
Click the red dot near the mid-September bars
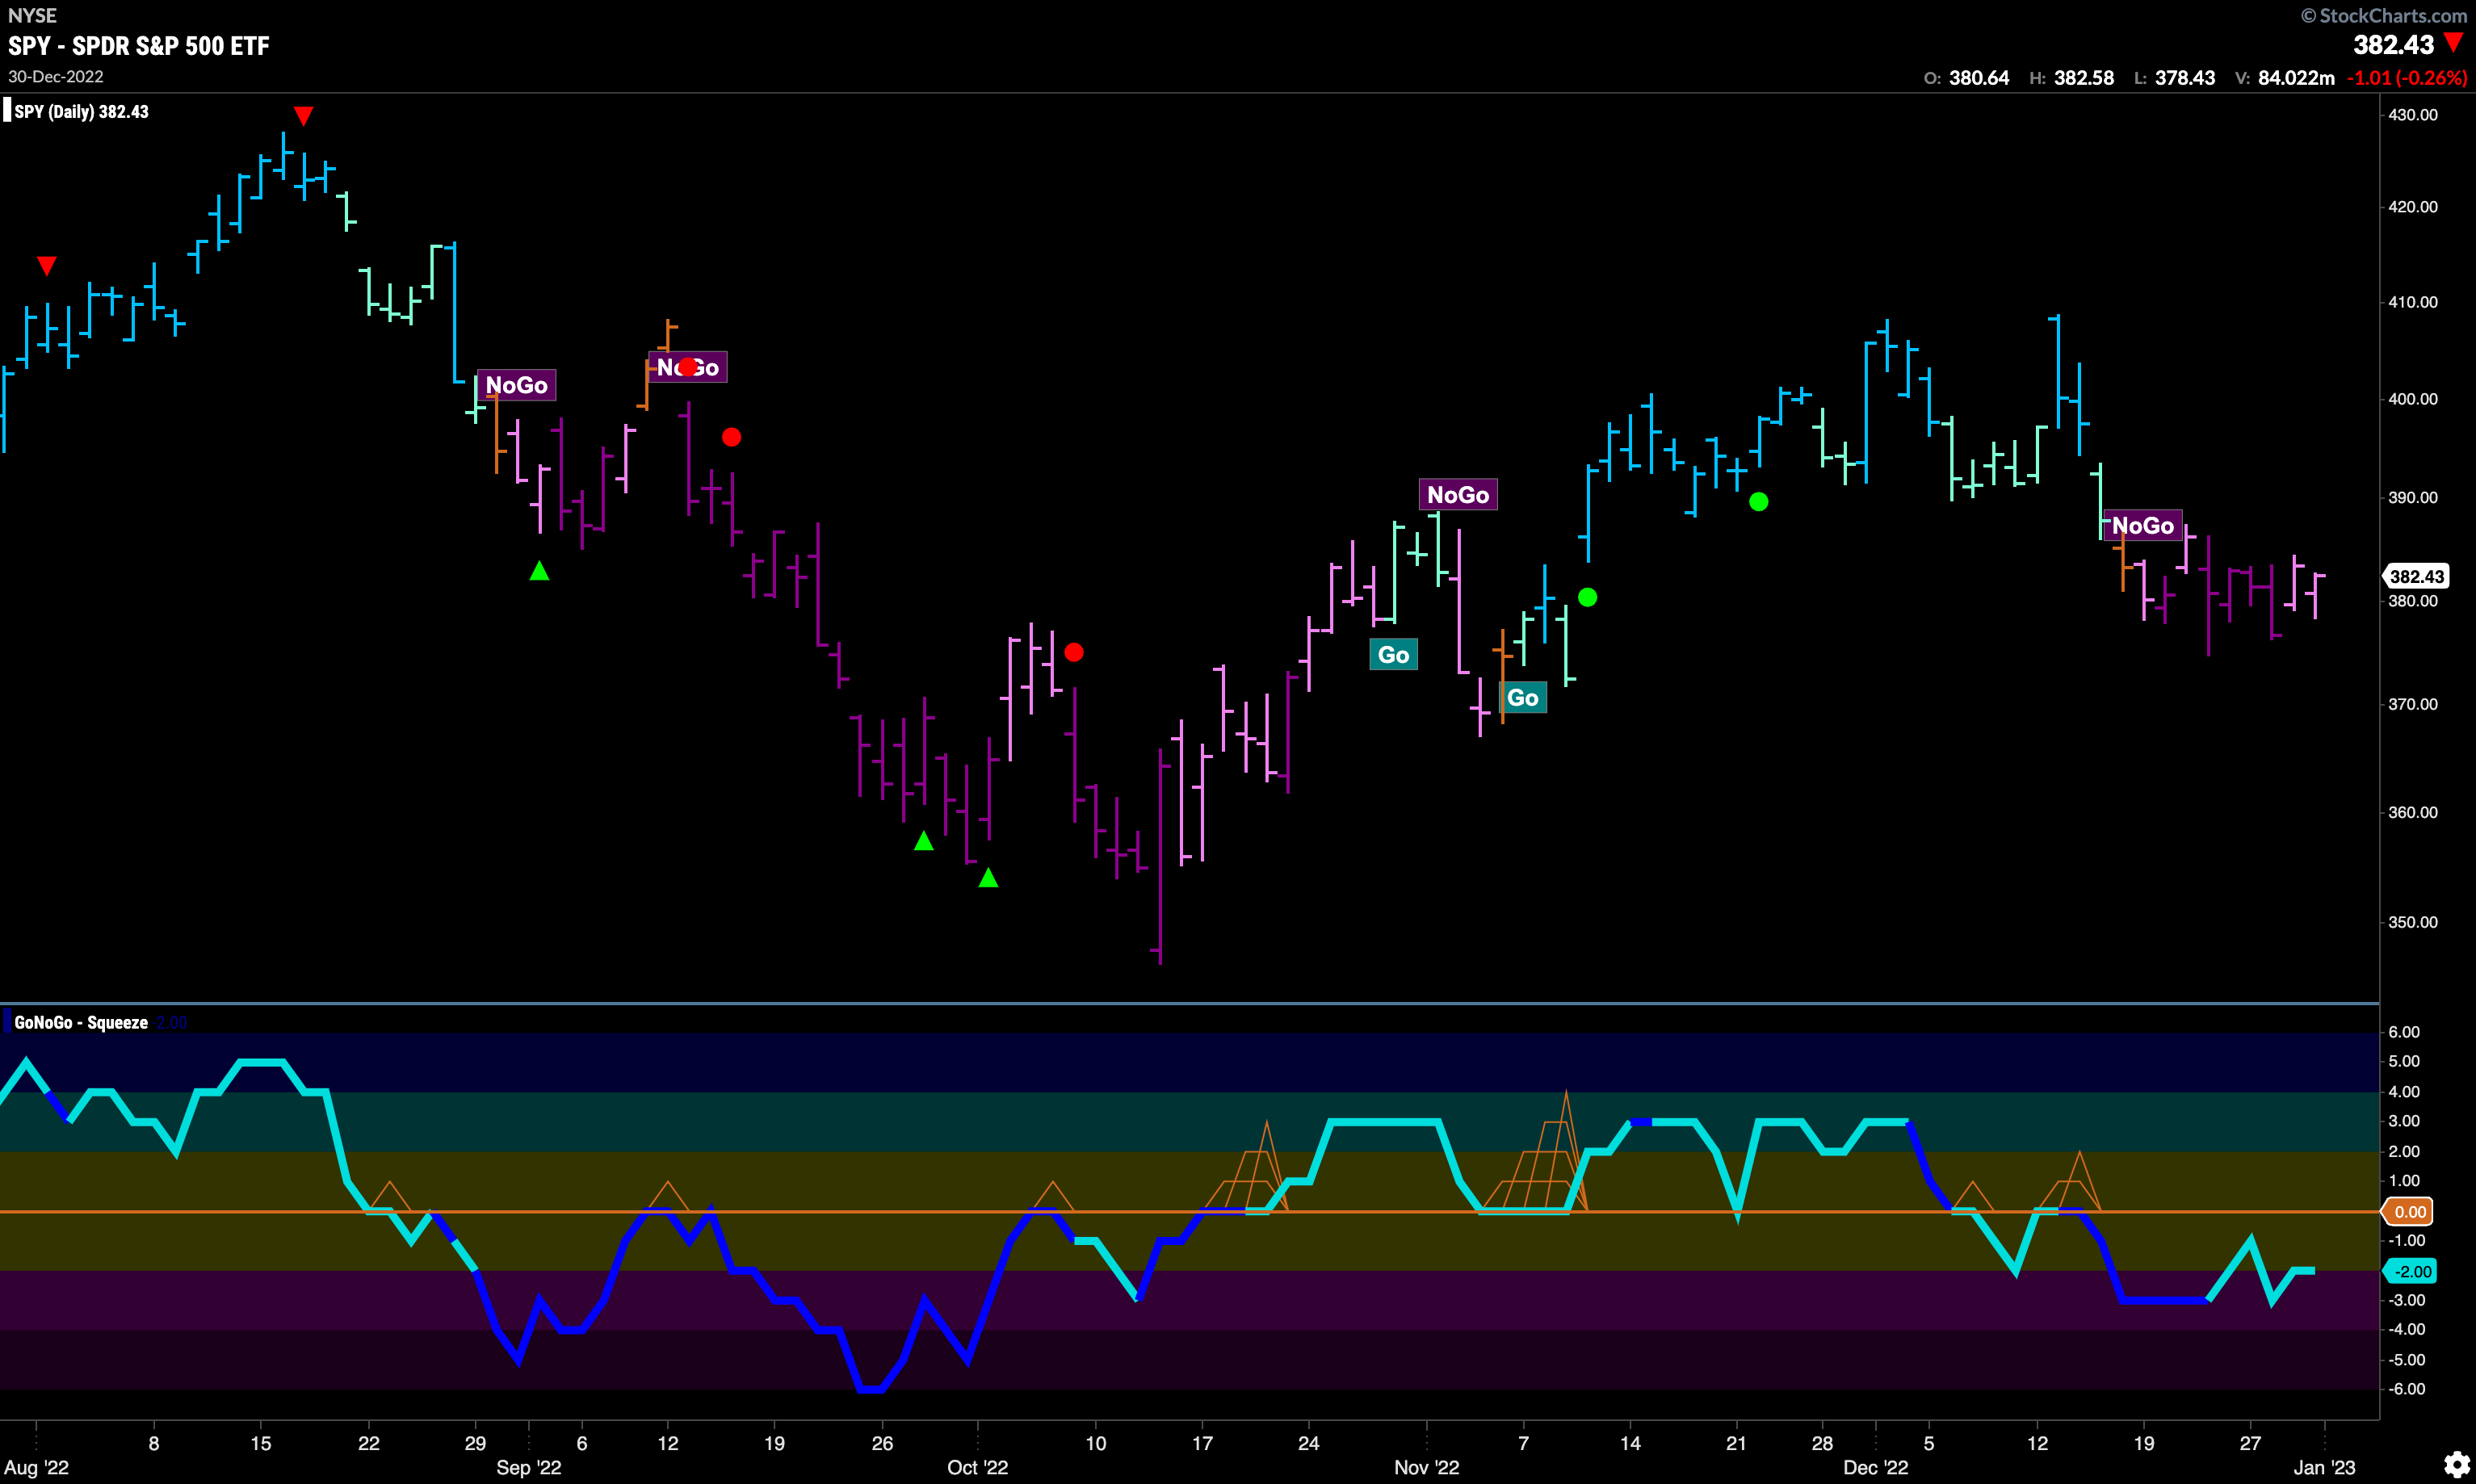pyautogui.click(x=731, y=437)
